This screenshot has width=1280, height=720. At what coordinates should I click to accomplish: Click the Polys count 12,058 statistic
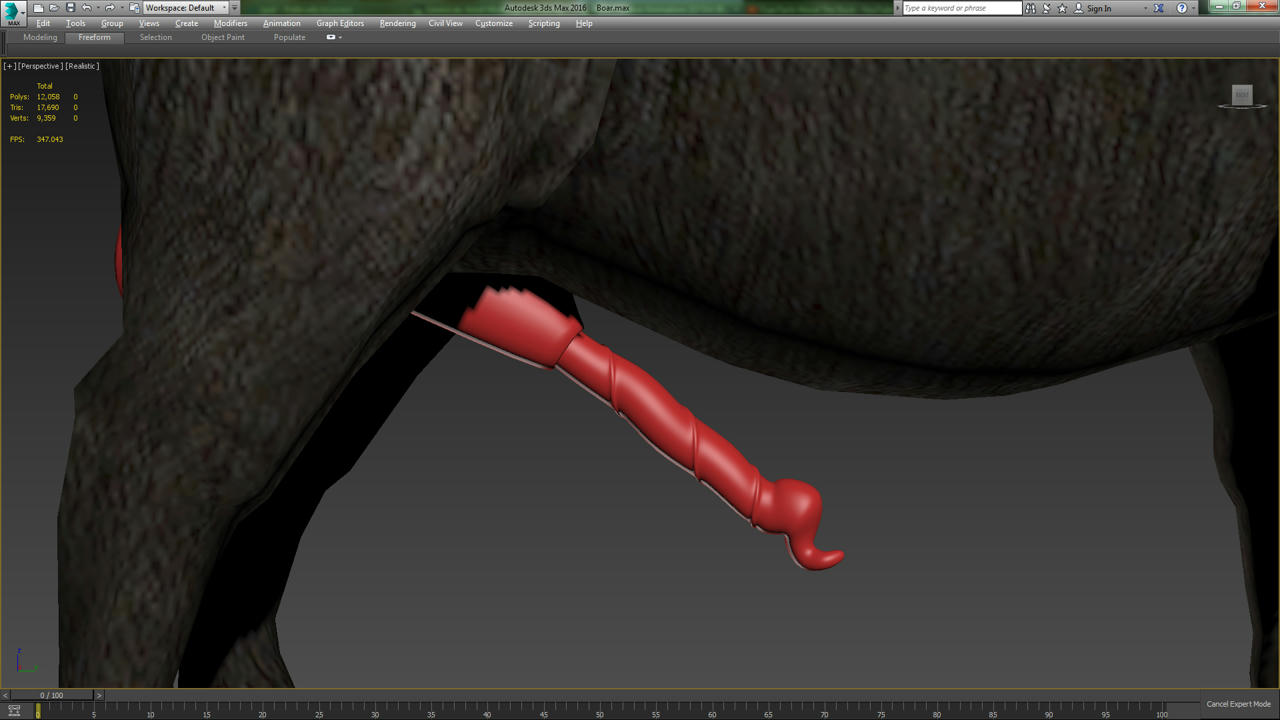[x=48, y=97]
